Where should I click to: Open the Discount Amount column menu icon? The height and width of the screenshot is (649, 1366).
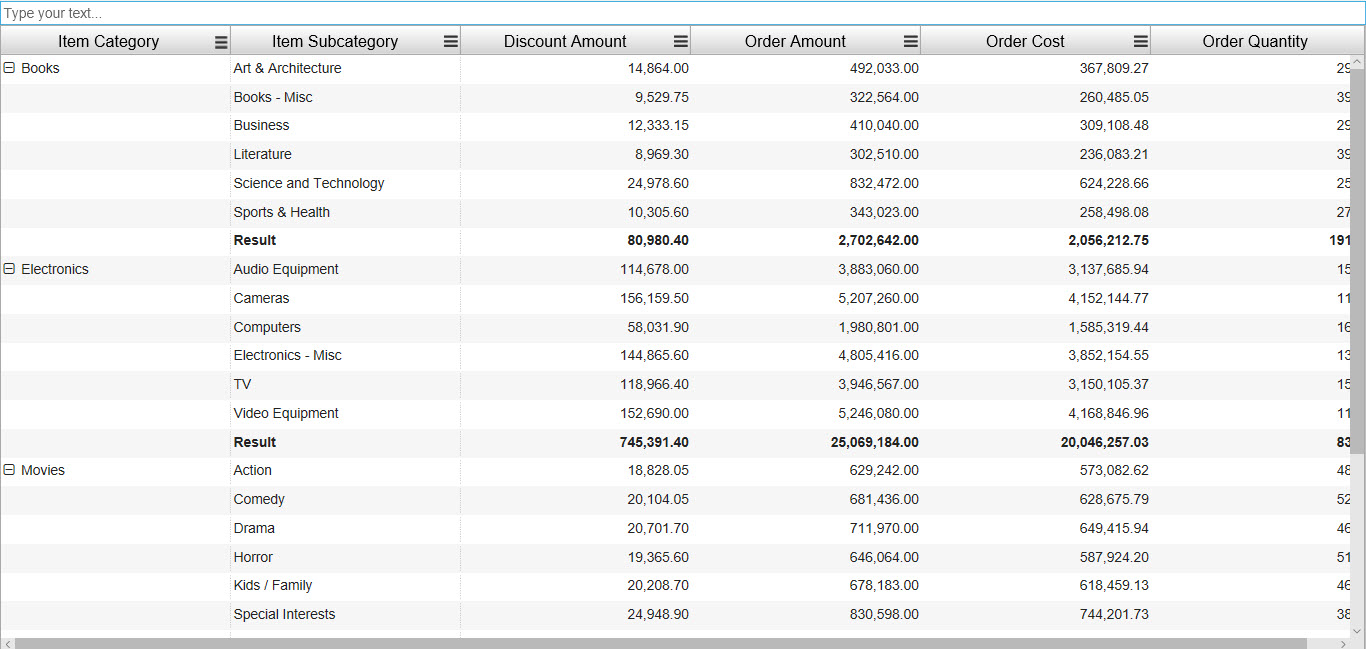[x=681, y=42]
